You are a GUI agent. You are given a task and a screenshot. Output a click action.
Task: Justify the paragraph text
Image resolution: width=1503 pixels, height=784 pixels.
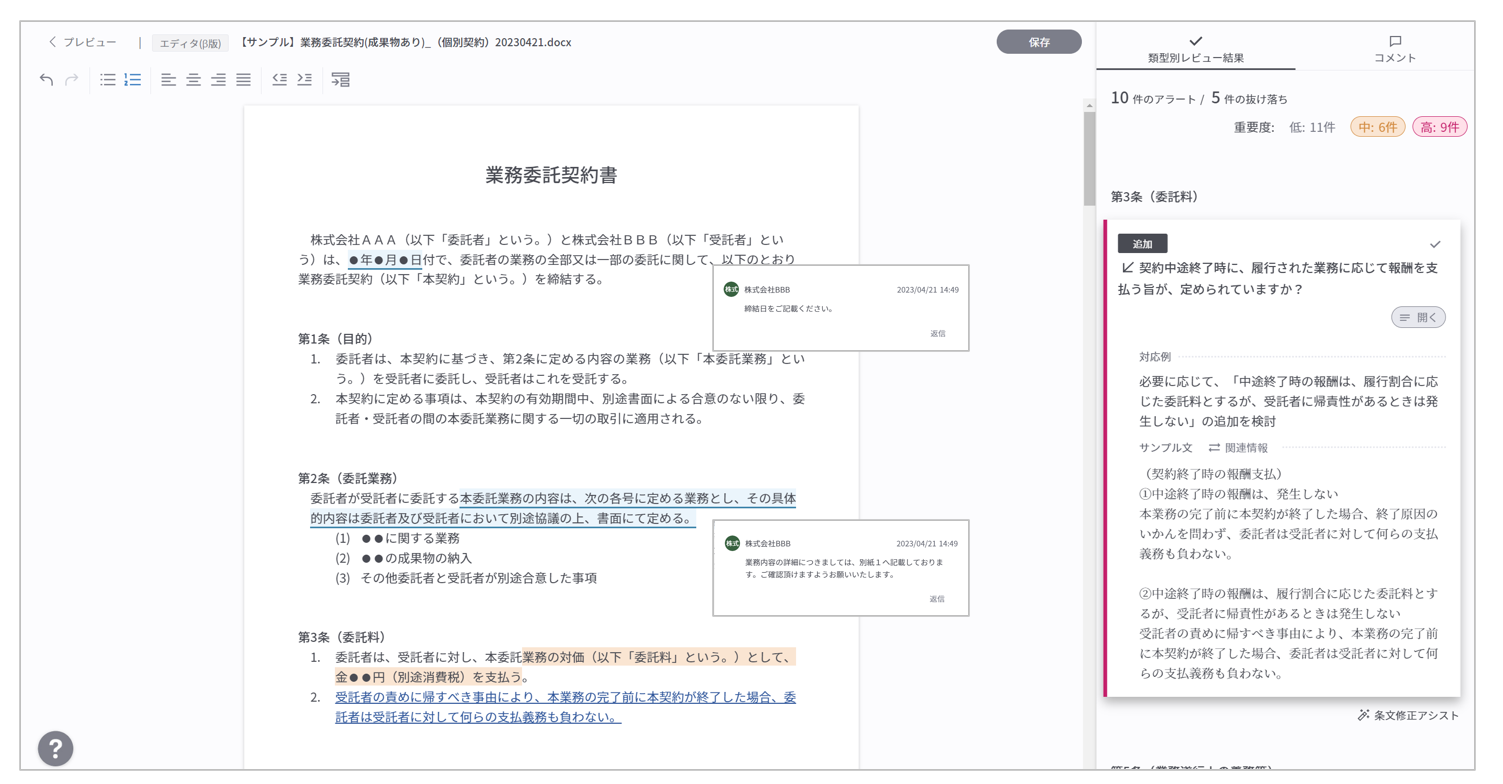[243, 79]
